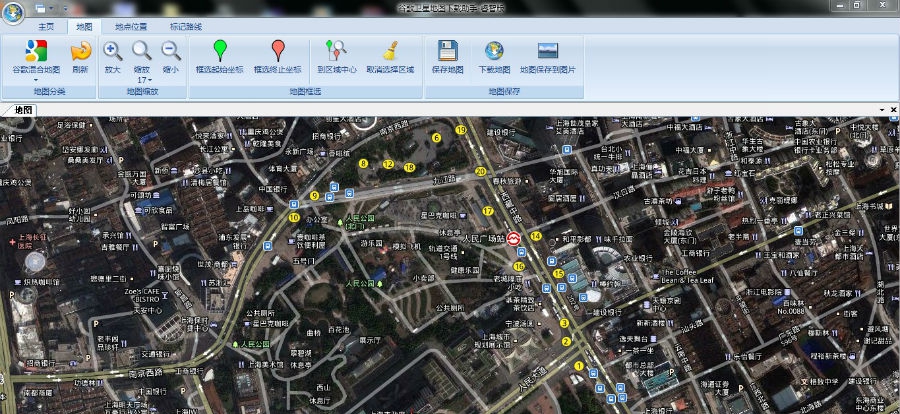The width and height of the screenshot is (900, 414).
Task: Click the 下载地图 globe icon
Action: point(494,50)
